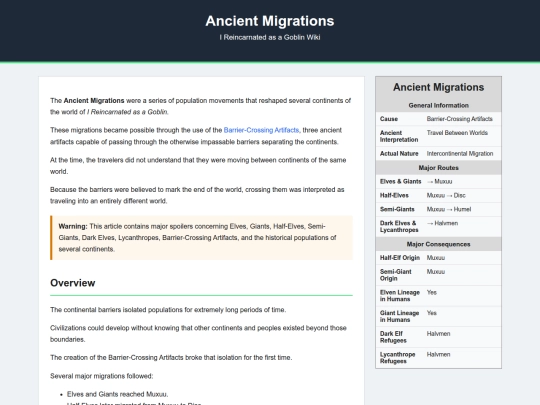The width and height of the screenshot is (540, 405).
Task: Click the Lycanthrope Refugees label
Action: [397, 357]
